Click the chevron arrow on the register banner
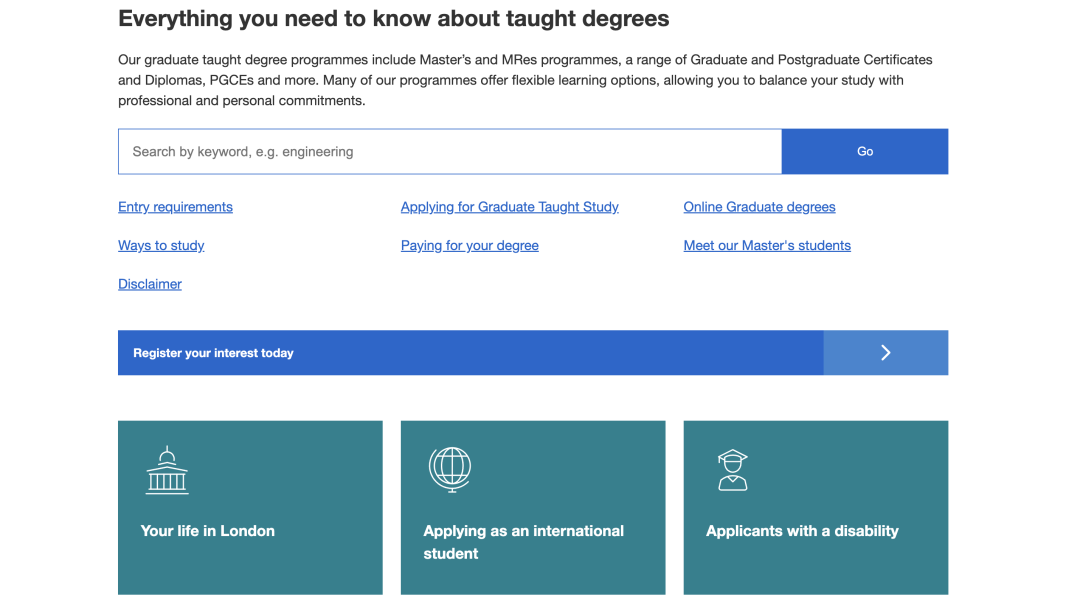This screenshot has width=1080, height=600. click(x=886, y=353)
